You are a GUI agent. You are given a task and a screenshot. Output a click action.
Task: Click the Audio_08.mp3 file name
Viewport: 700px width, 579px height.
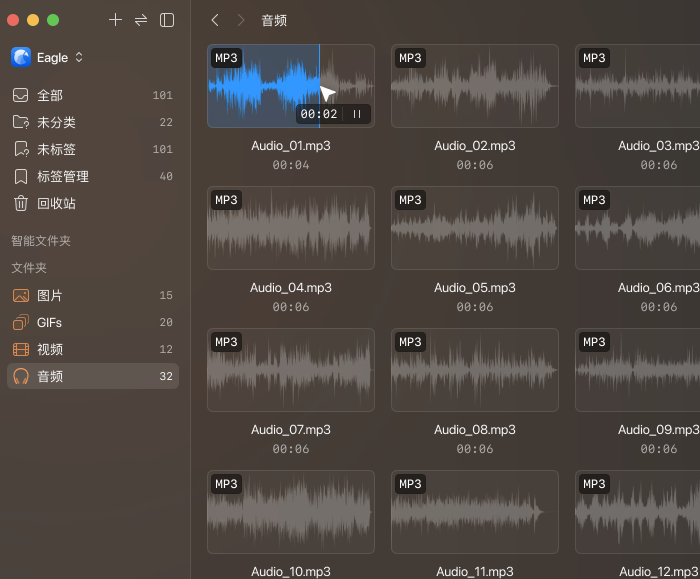[x=475, y=429]
